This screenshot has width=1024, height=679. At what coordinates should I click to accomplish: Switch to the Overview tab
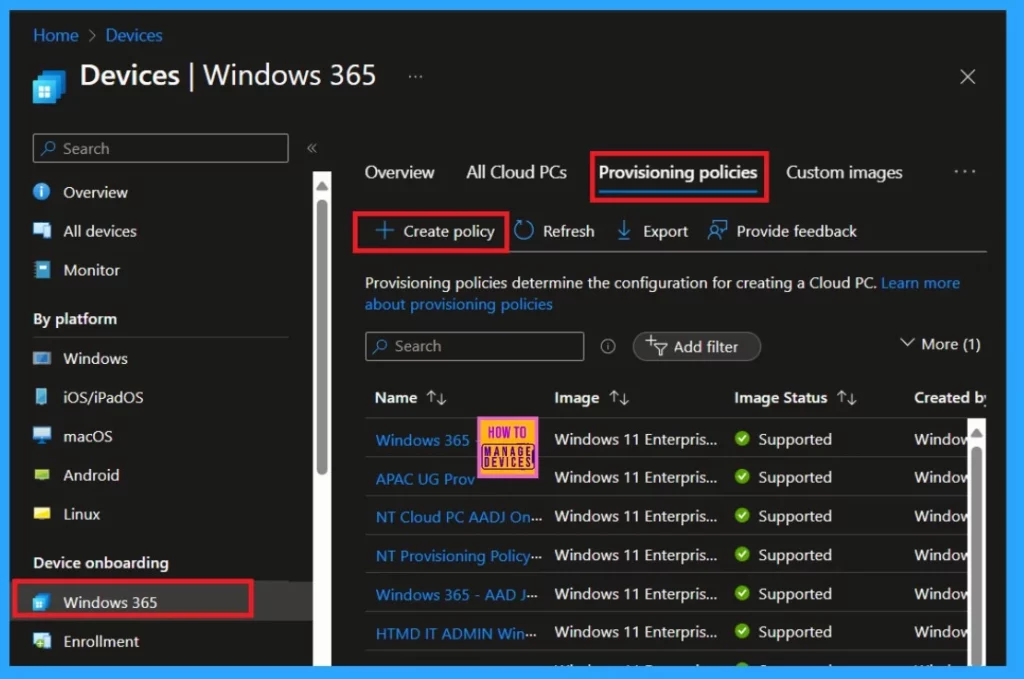(399, 172)
